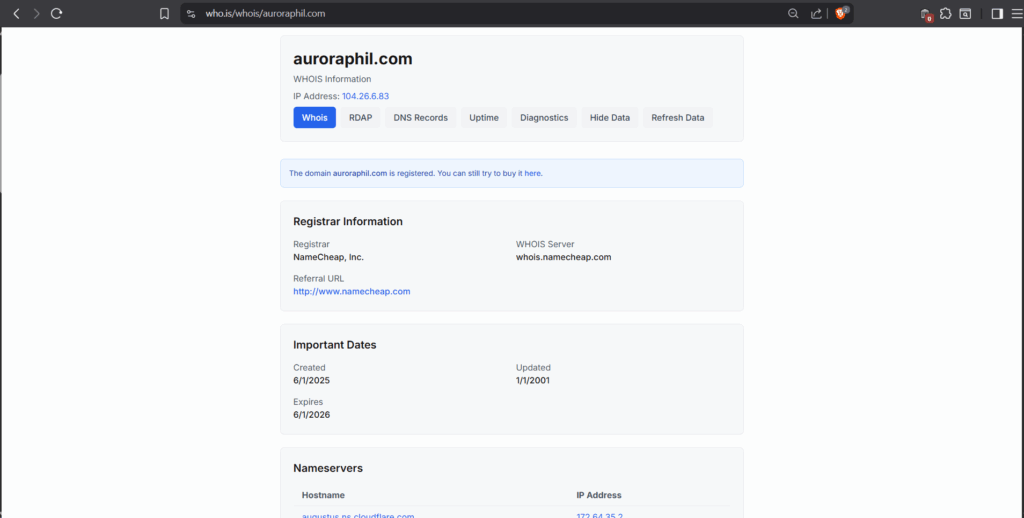Reload the current page
This screenshot has width=1024, height=518.
pos(57,13)
